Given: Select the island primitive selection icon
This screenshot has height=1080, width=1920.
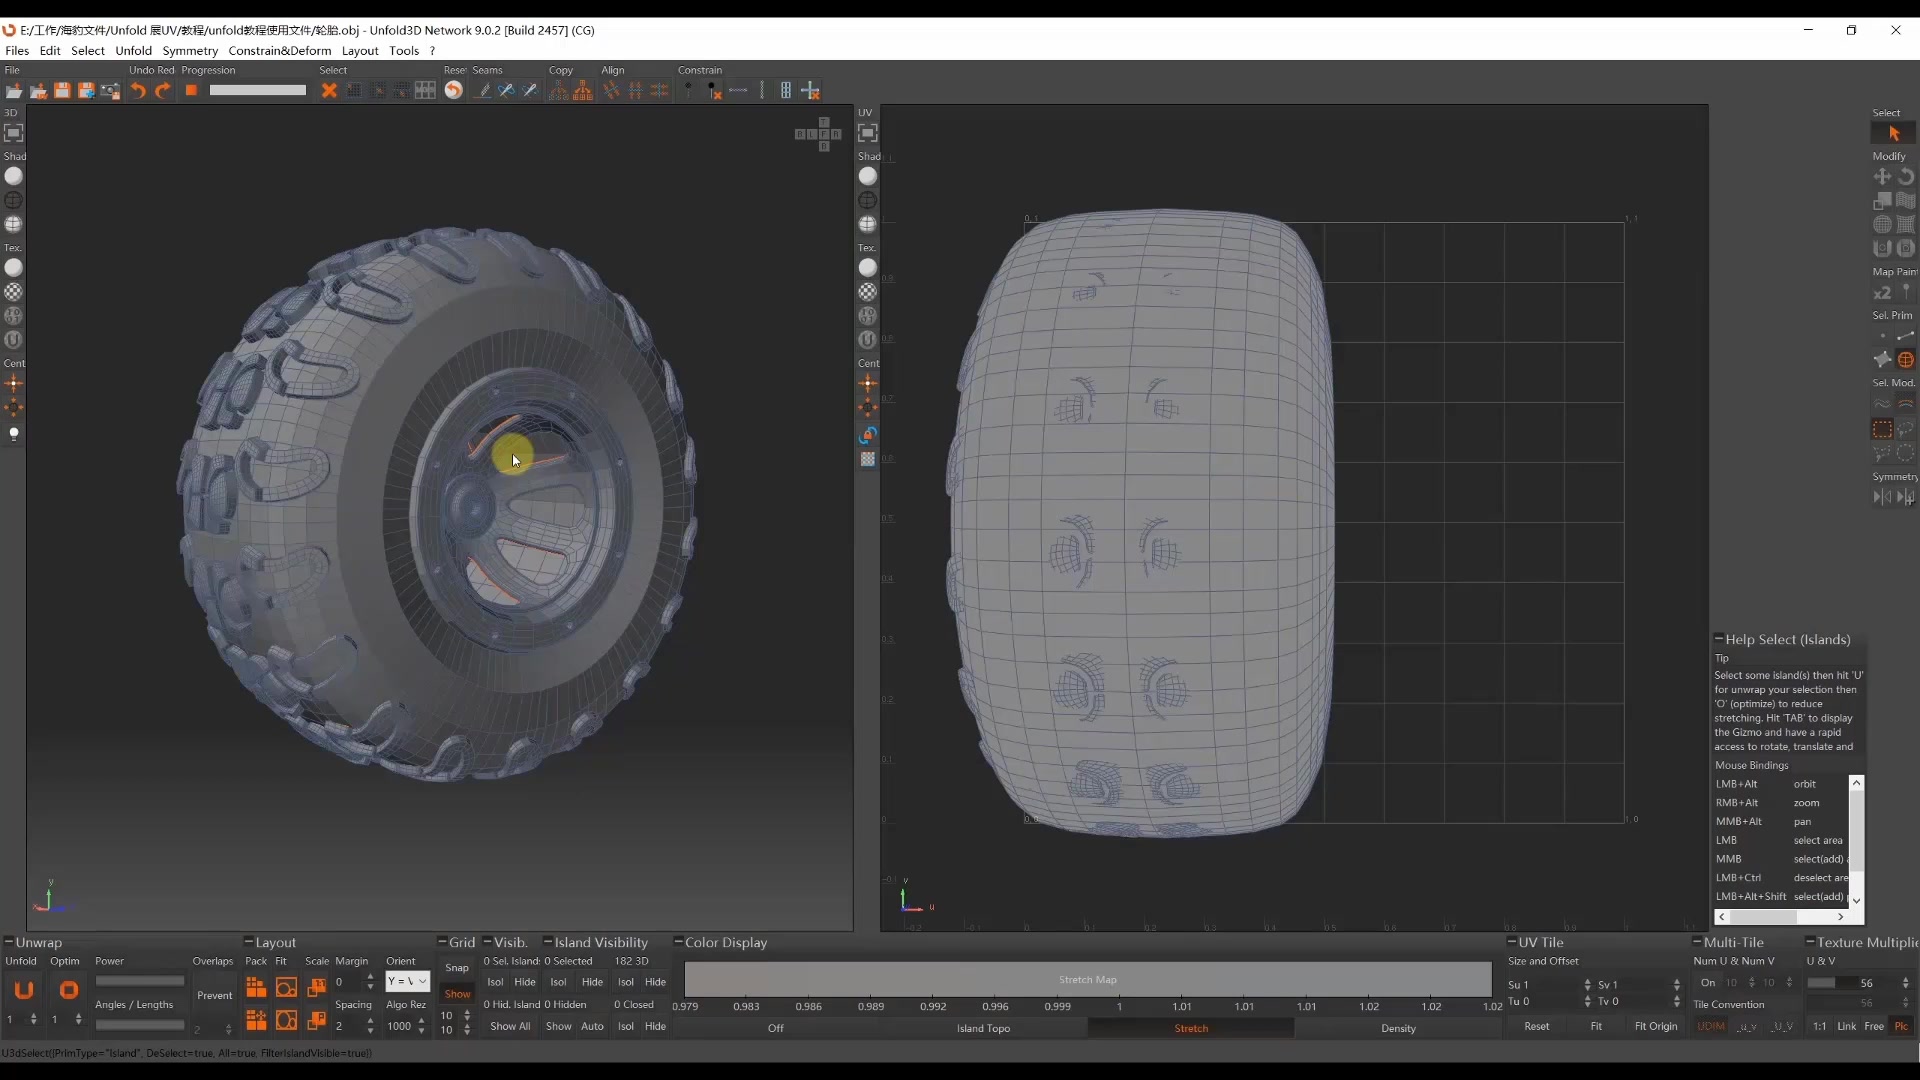Looking at the screenshot, I should click(1906, 360).
